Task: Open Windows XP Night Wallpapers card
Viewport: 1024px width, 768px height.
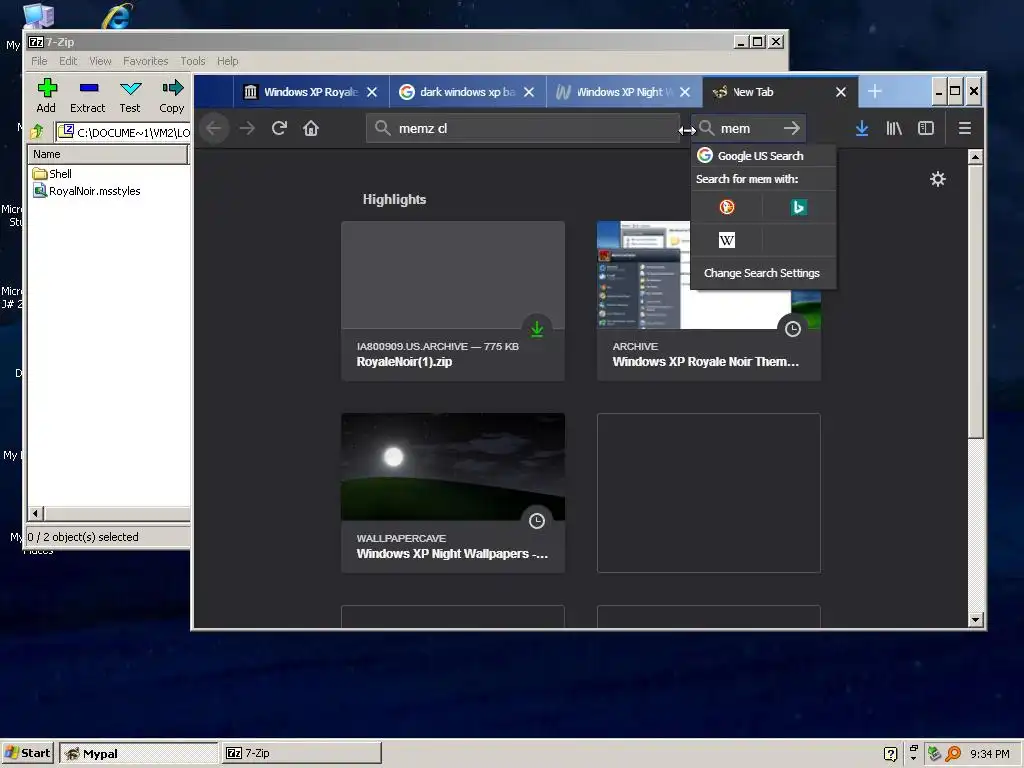Action: pos(453,493)
